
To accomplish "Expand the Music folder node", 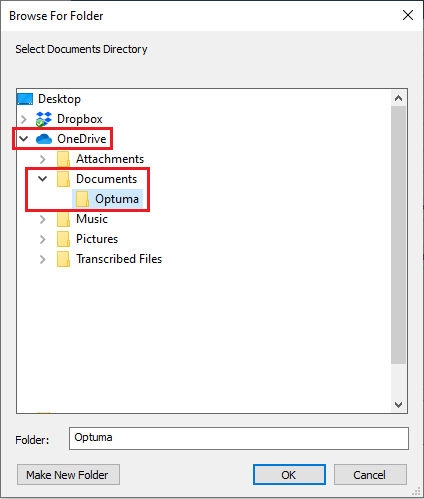I will pyautogui.click(x=43, y=219).
